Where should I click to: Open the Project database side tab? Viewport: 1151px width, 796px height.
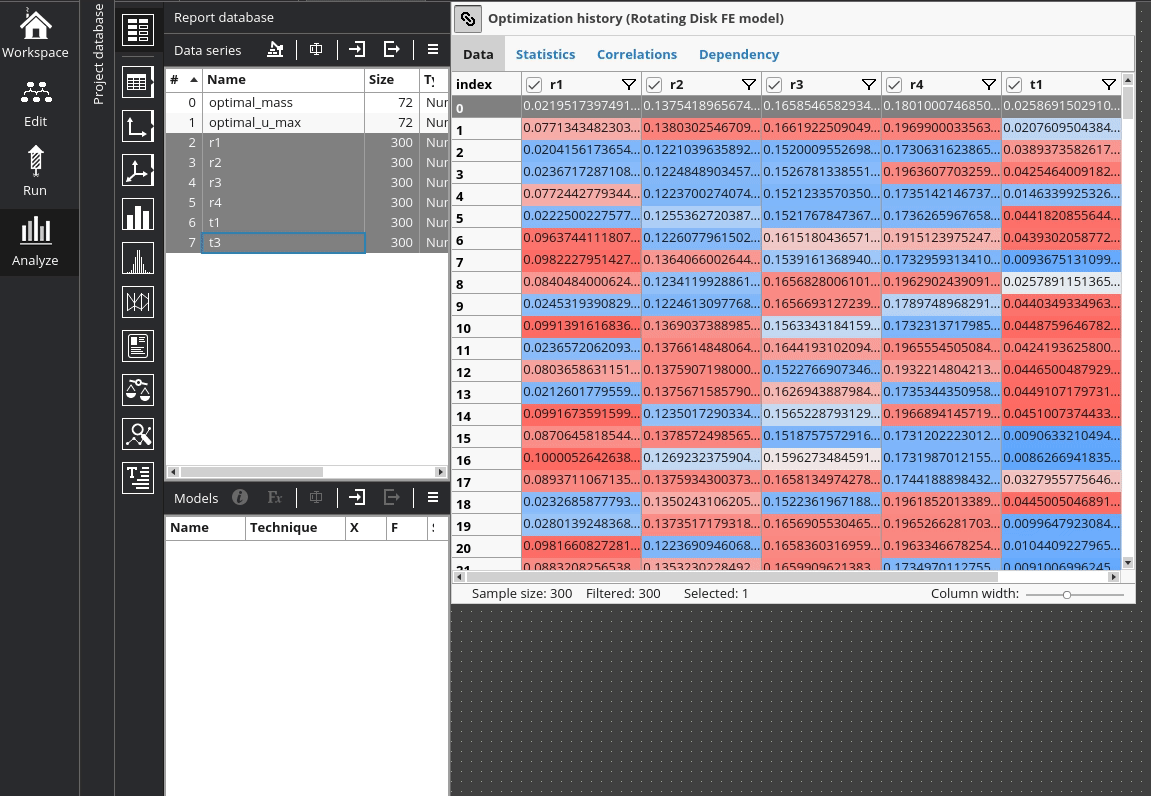click(98, 54)
